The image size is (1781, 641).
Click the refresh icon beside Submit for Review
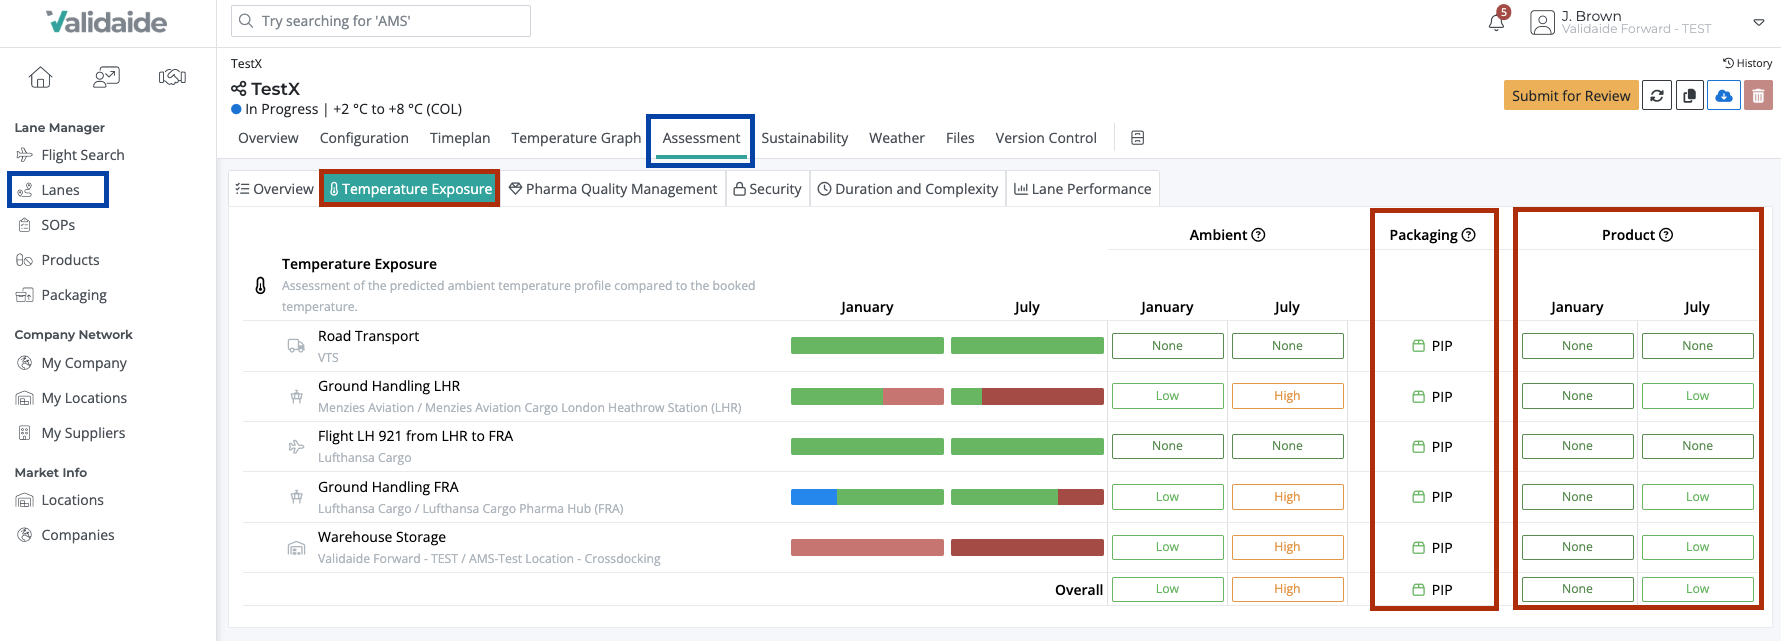pyautogui.click(x=1657, y=96)
